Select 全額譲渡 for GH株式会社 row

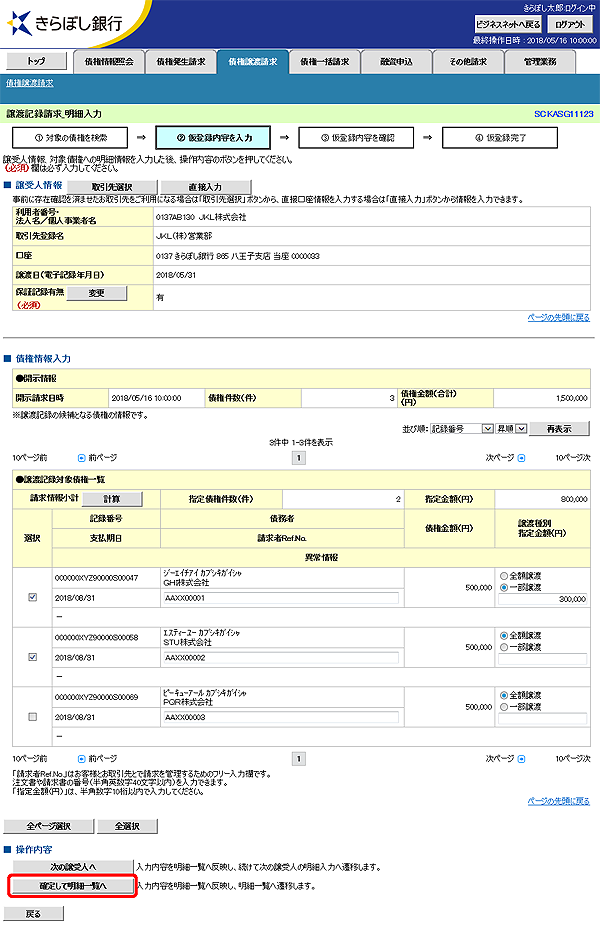[x=504, y=576]
